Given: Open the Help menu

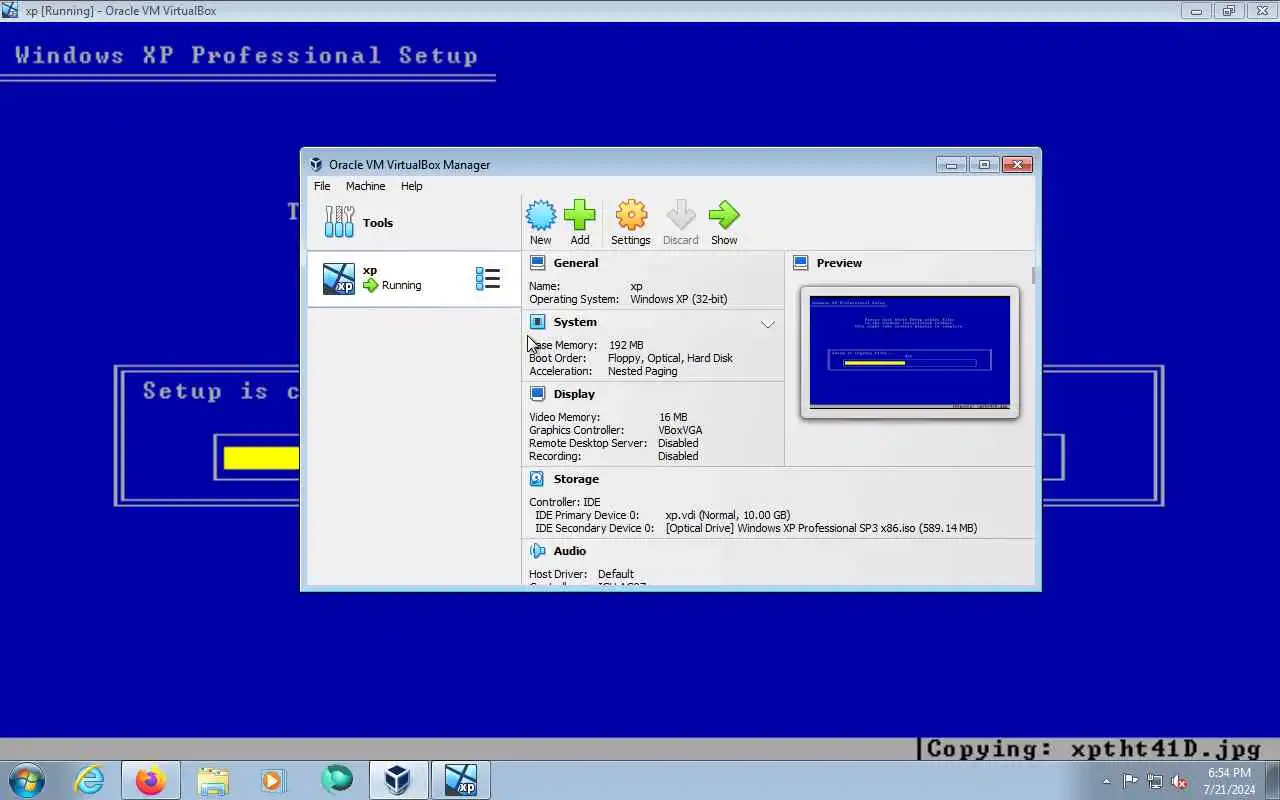Looking at the screenshot, I should pyautogui.click(x=412, y=186).
